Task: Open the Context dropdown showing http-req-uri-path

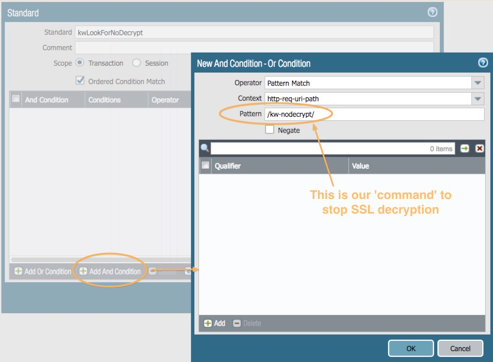Action: (477, 98)
